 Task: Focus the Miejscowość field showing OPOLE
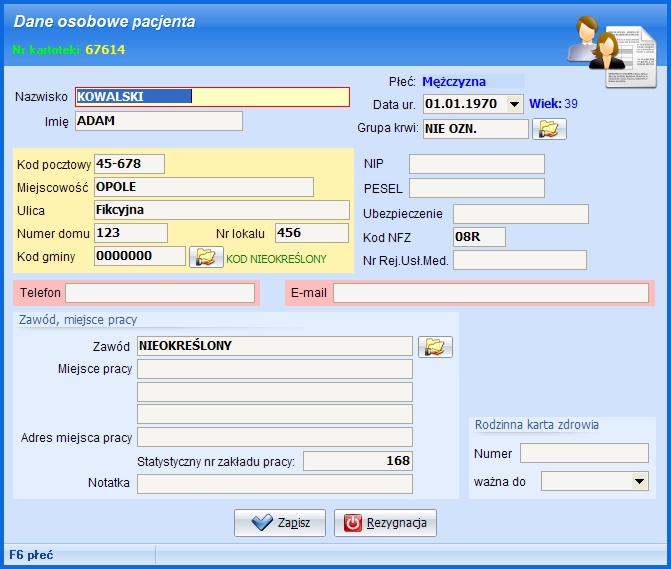click(203, 187)
